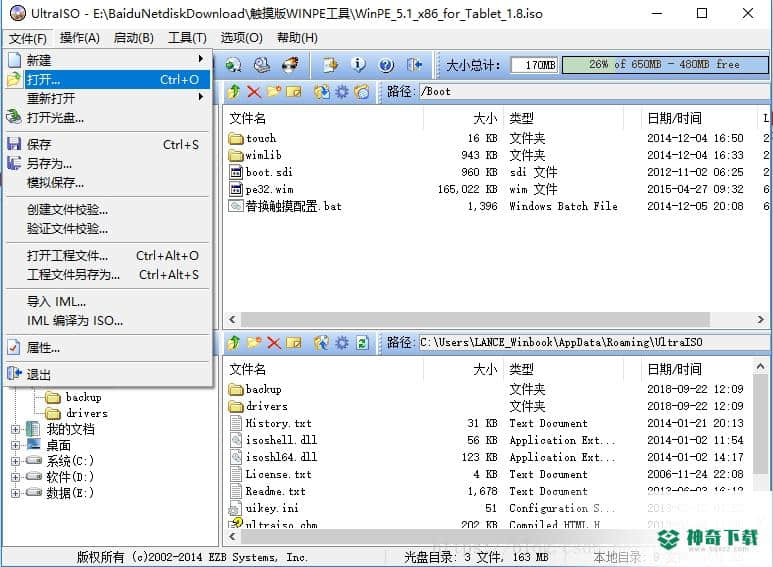Create new folder in ISO pane toolbar
This screenshot has height=567, width=773.
274,91
